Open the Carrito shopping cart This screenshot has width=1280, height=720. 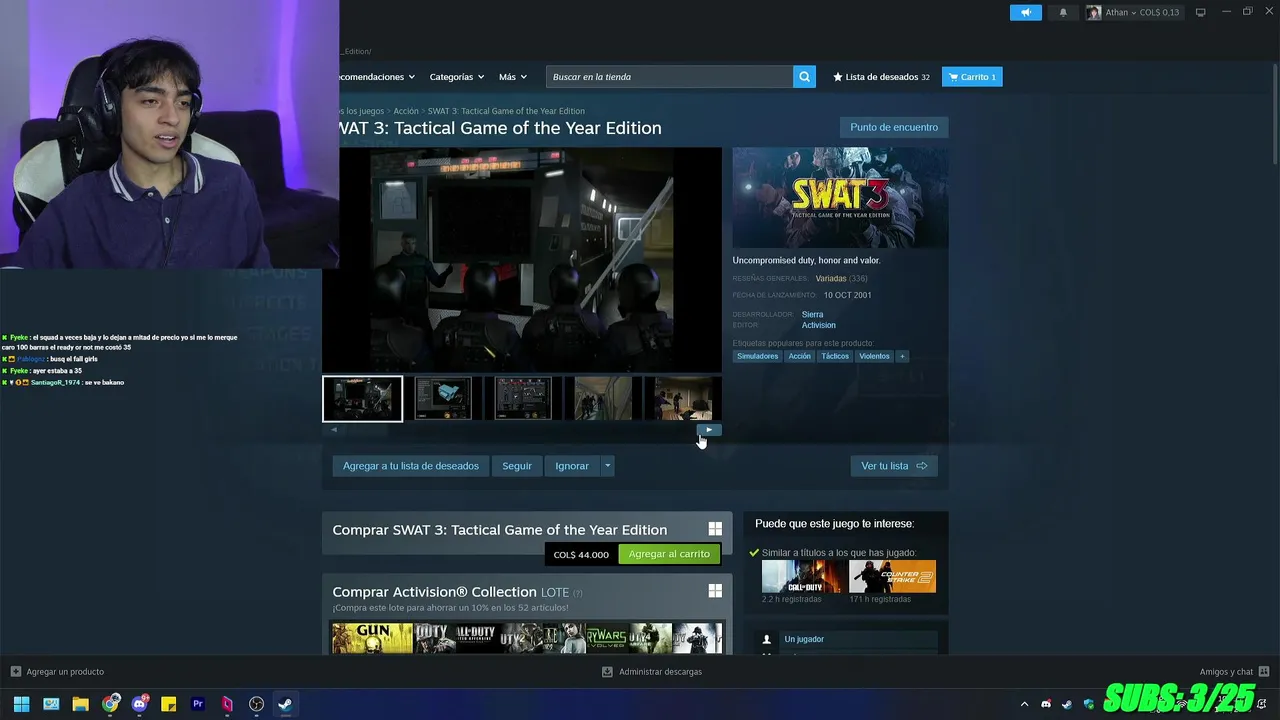tap(972, 77)
